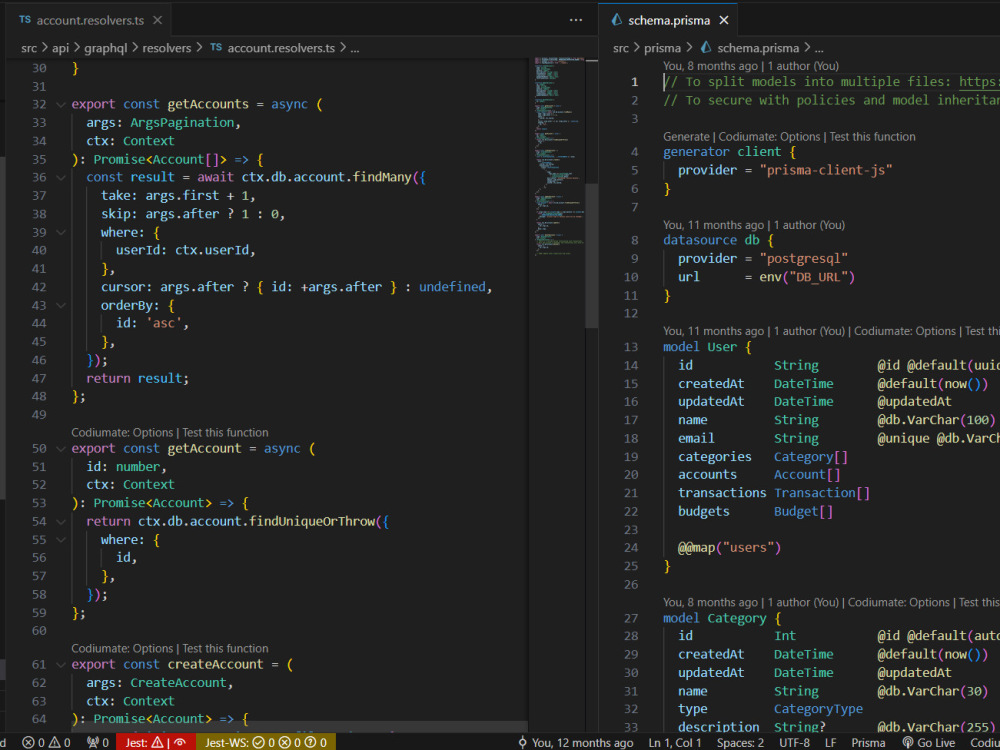
Task: Click 'LF' end of line selector
Action: [x=831, y=742]
